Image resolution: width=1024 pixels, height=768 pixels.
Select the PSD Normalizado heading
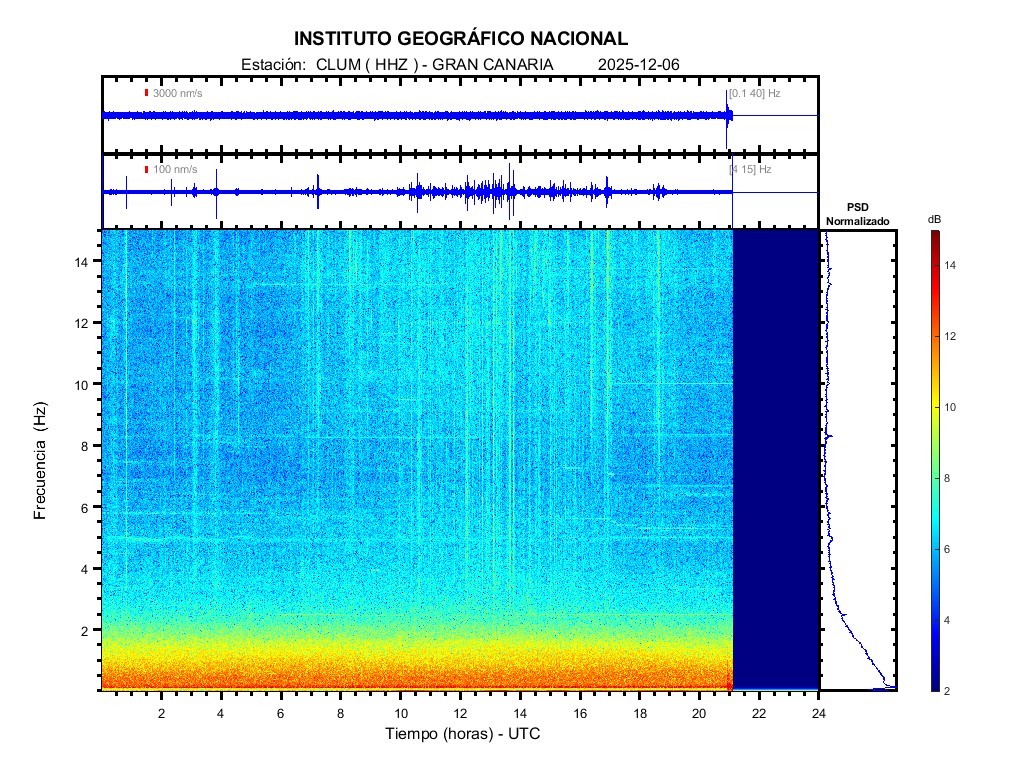(x=857, y=214)
